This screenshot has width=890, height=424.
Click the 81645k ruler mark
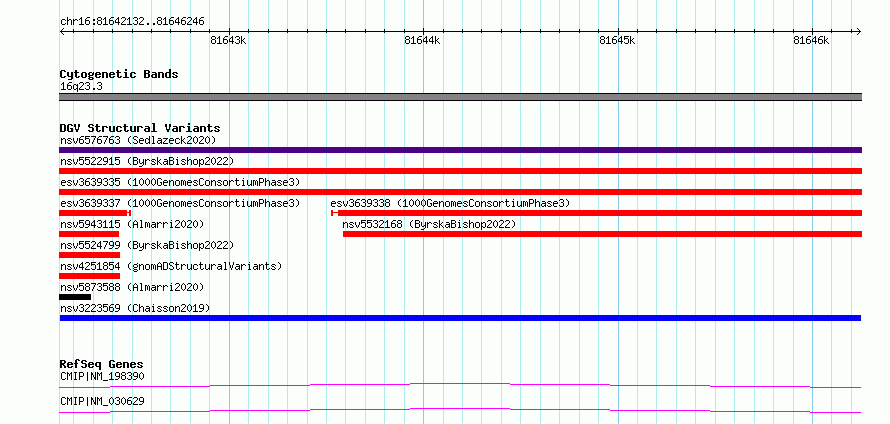617,40
